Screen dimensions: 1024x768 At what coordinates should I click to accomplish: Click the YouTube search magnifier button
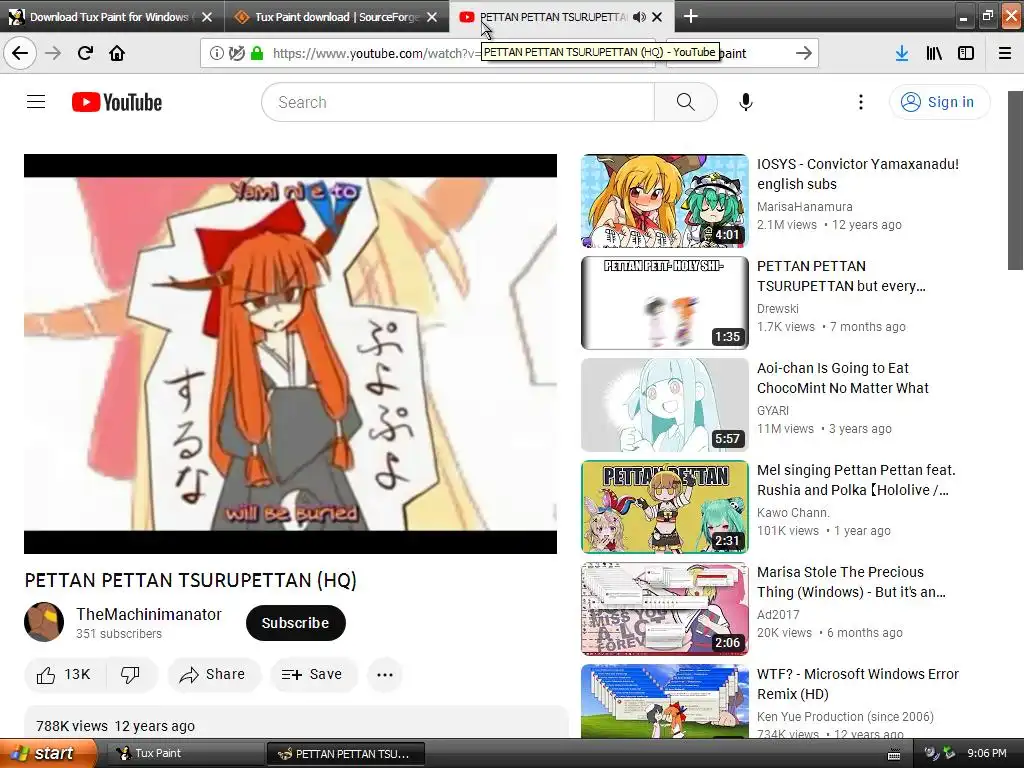pyautogui.click(x=686, y=102)
